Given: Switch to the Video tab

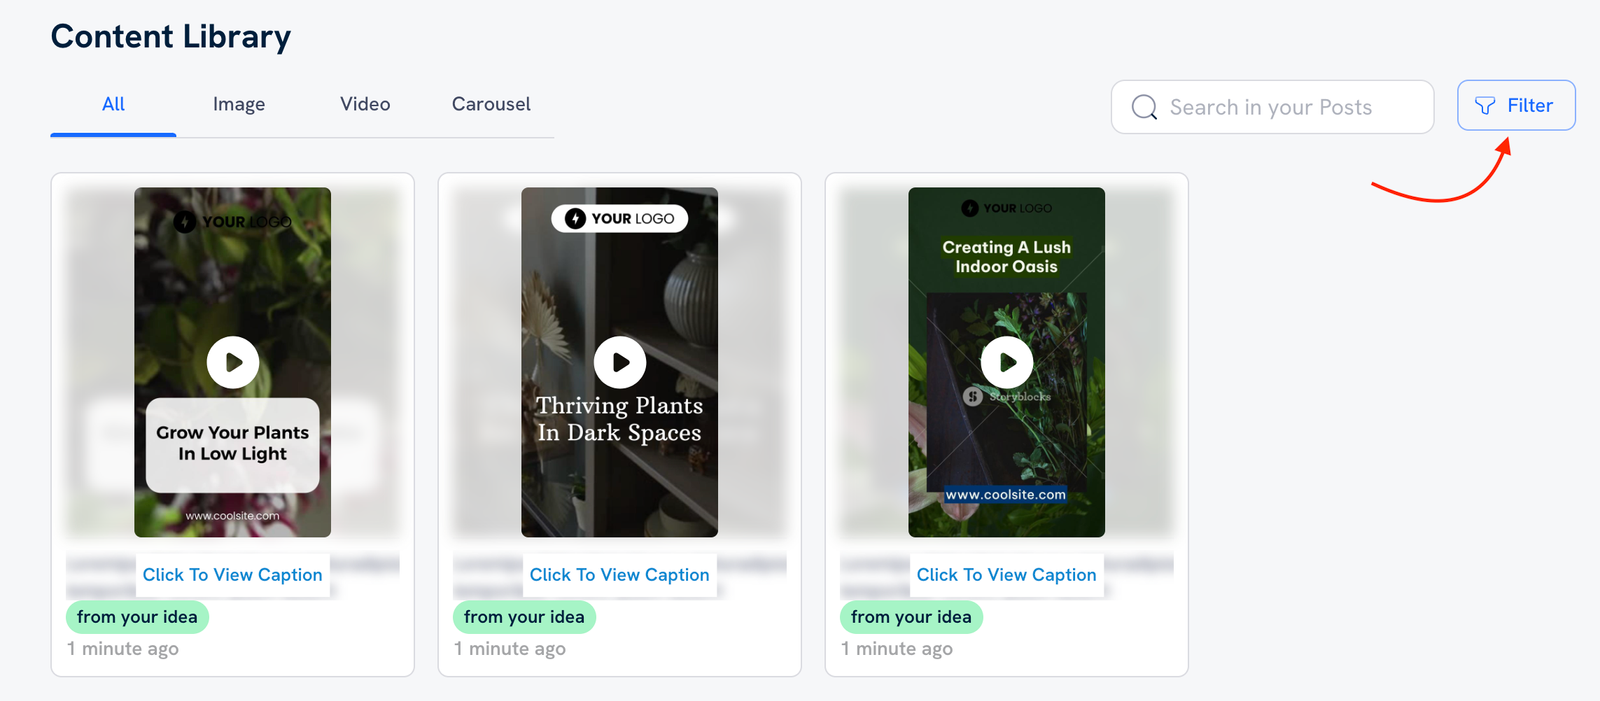Looking at the screenshot, I should [364, 104].
